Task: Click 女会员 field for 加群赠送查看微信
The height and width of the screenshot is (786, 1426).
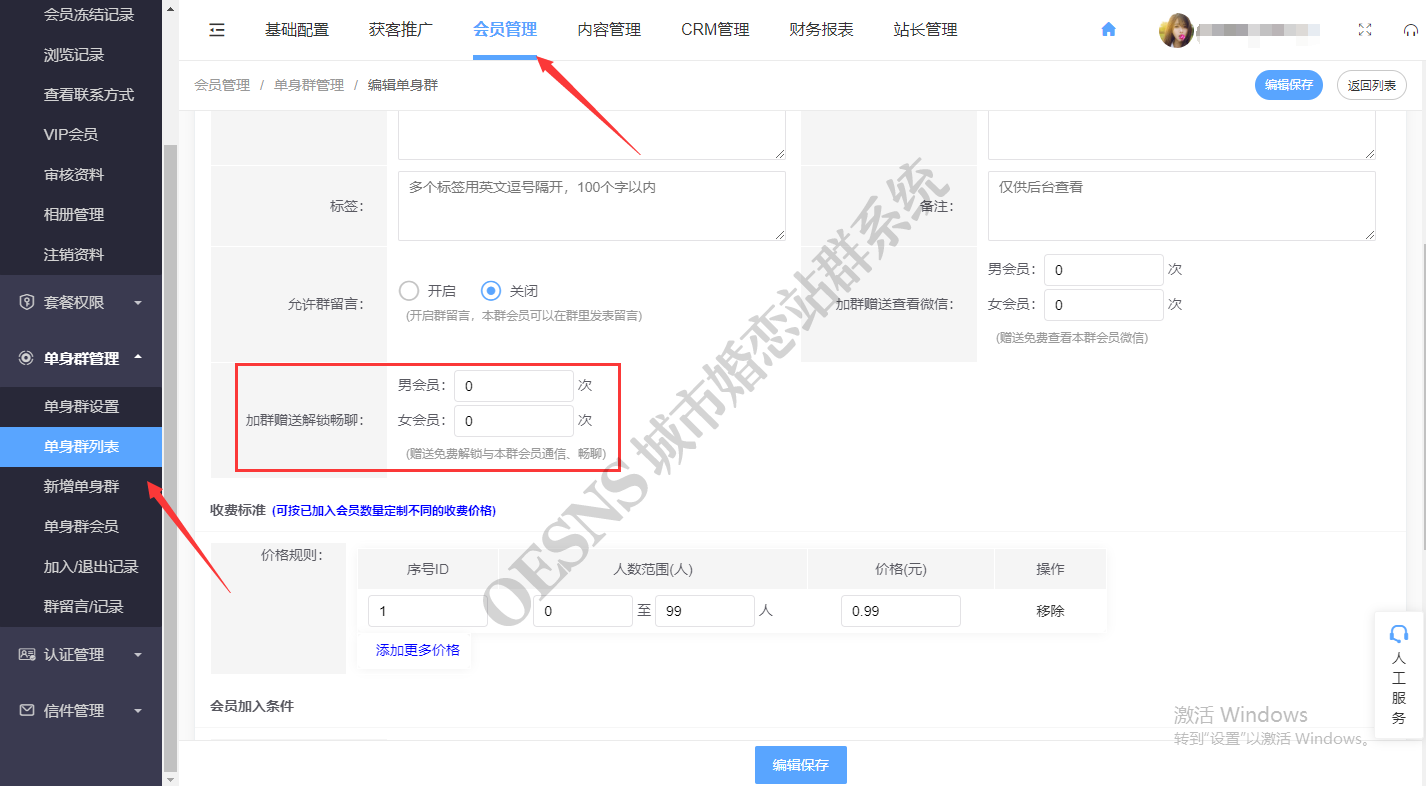Action: (x=1104, y=305)
